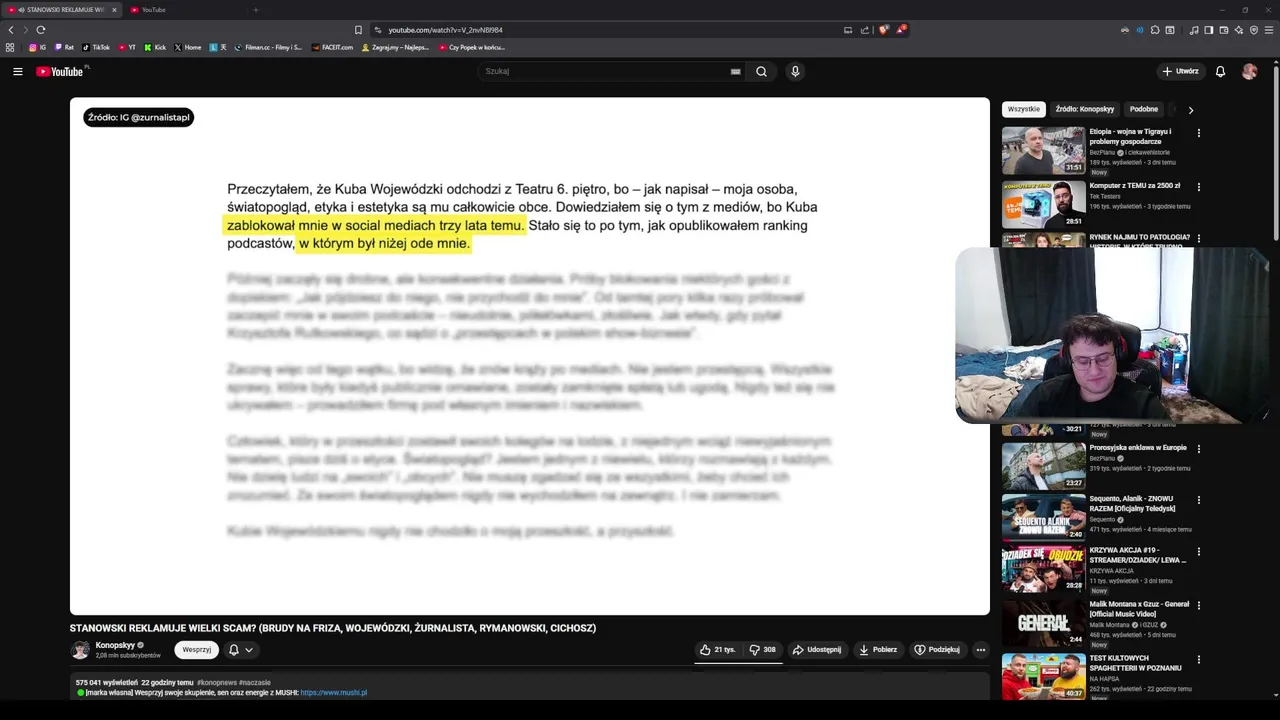This screenshot has height=720, width=1280.
Task: Like the video with thumbs up
Action: [x=717, y=650]
